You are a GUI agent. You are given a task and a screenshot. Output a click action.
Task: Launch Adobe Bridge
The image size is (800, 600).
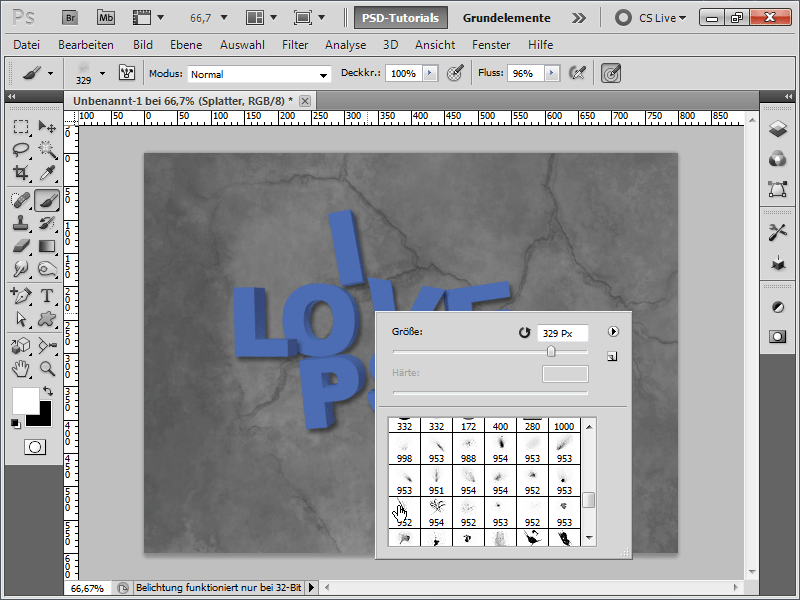[x=70, y=18]
